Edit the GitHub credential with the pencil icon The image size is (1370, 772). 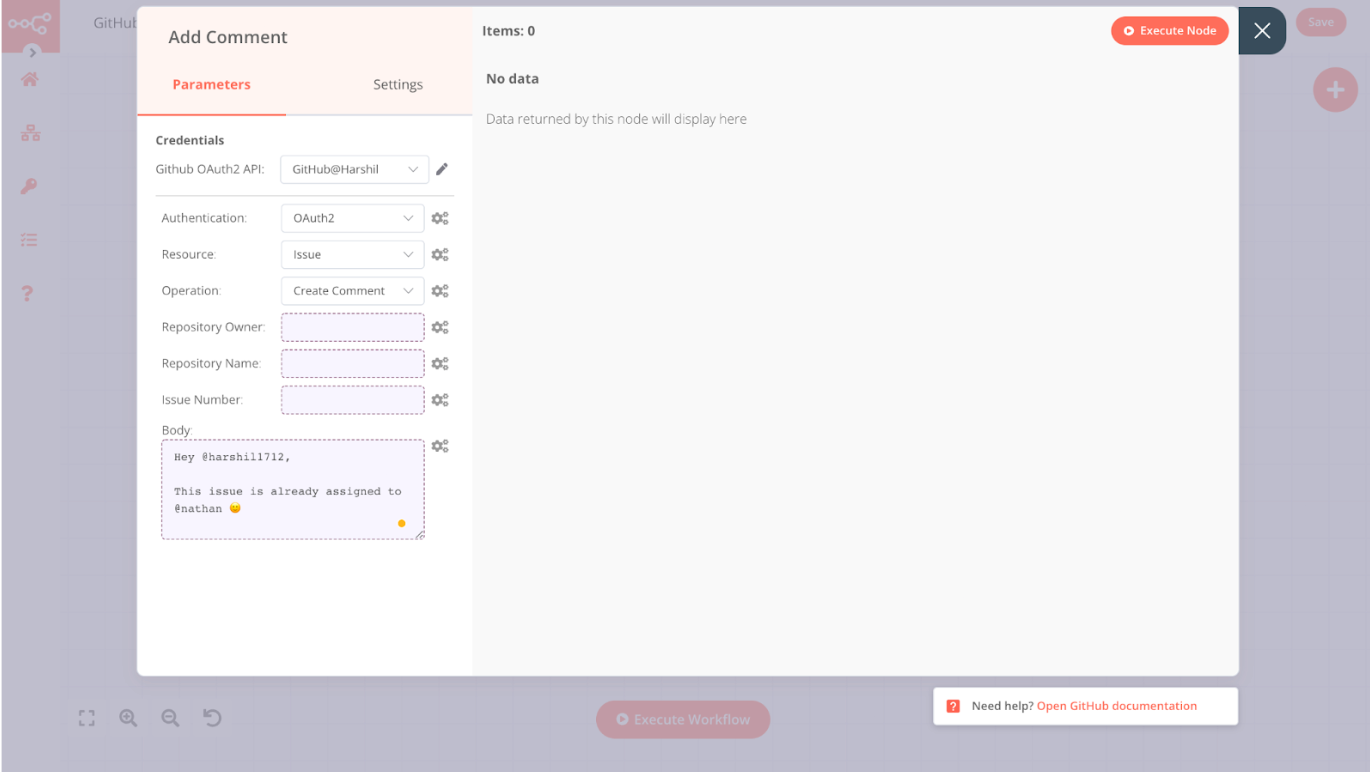point(441,169)
